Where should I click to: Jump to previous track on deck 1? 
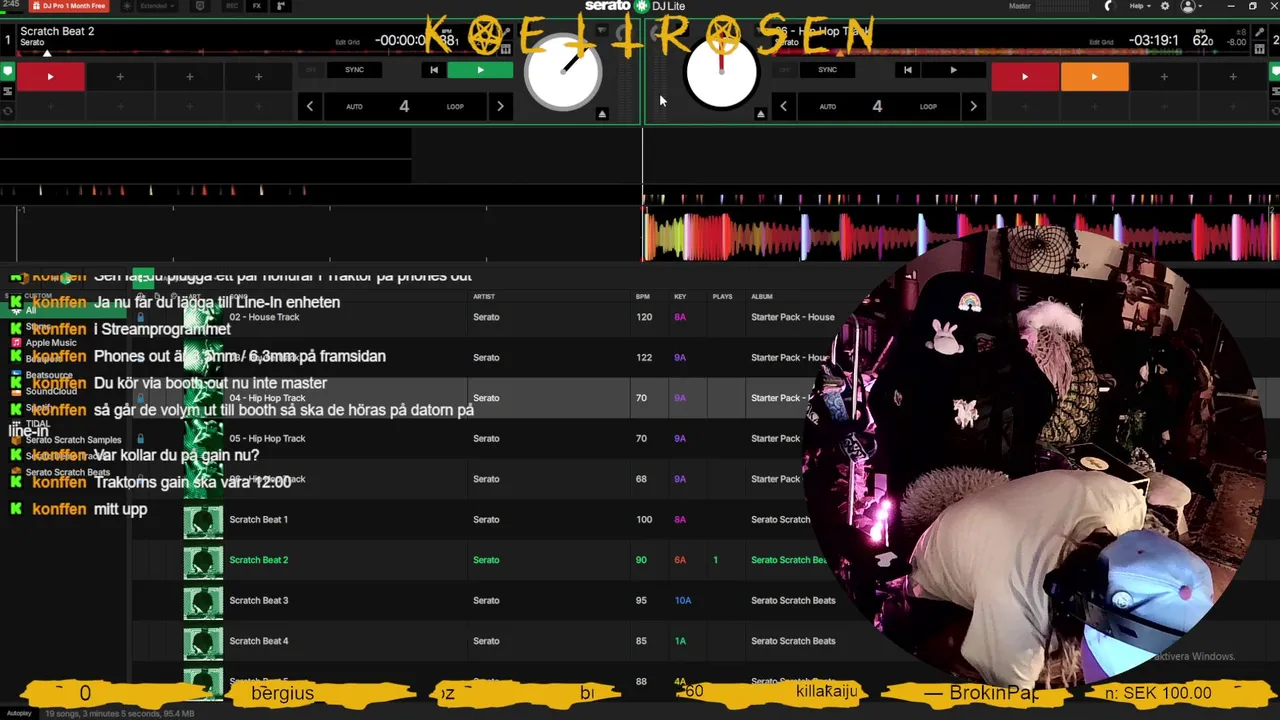click(434, 70)
